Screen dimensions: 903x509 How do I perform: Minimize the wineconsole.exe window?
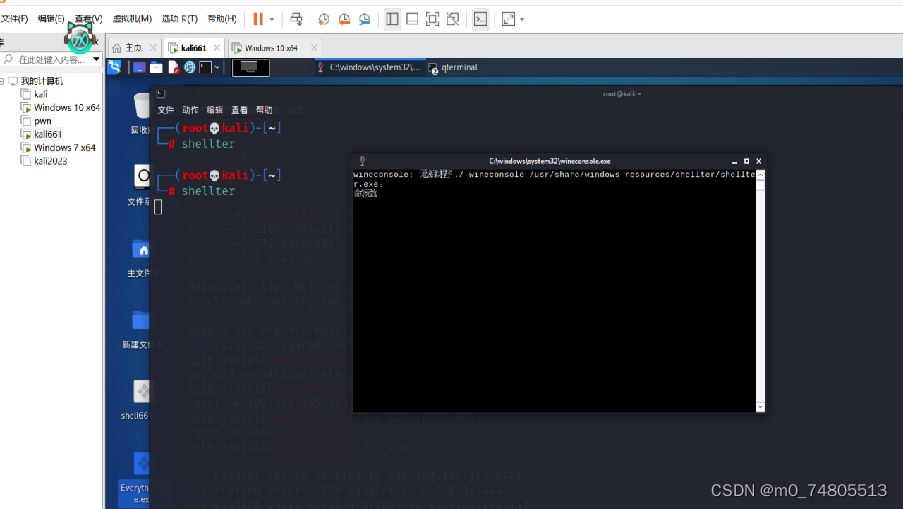tap(734, 162)
